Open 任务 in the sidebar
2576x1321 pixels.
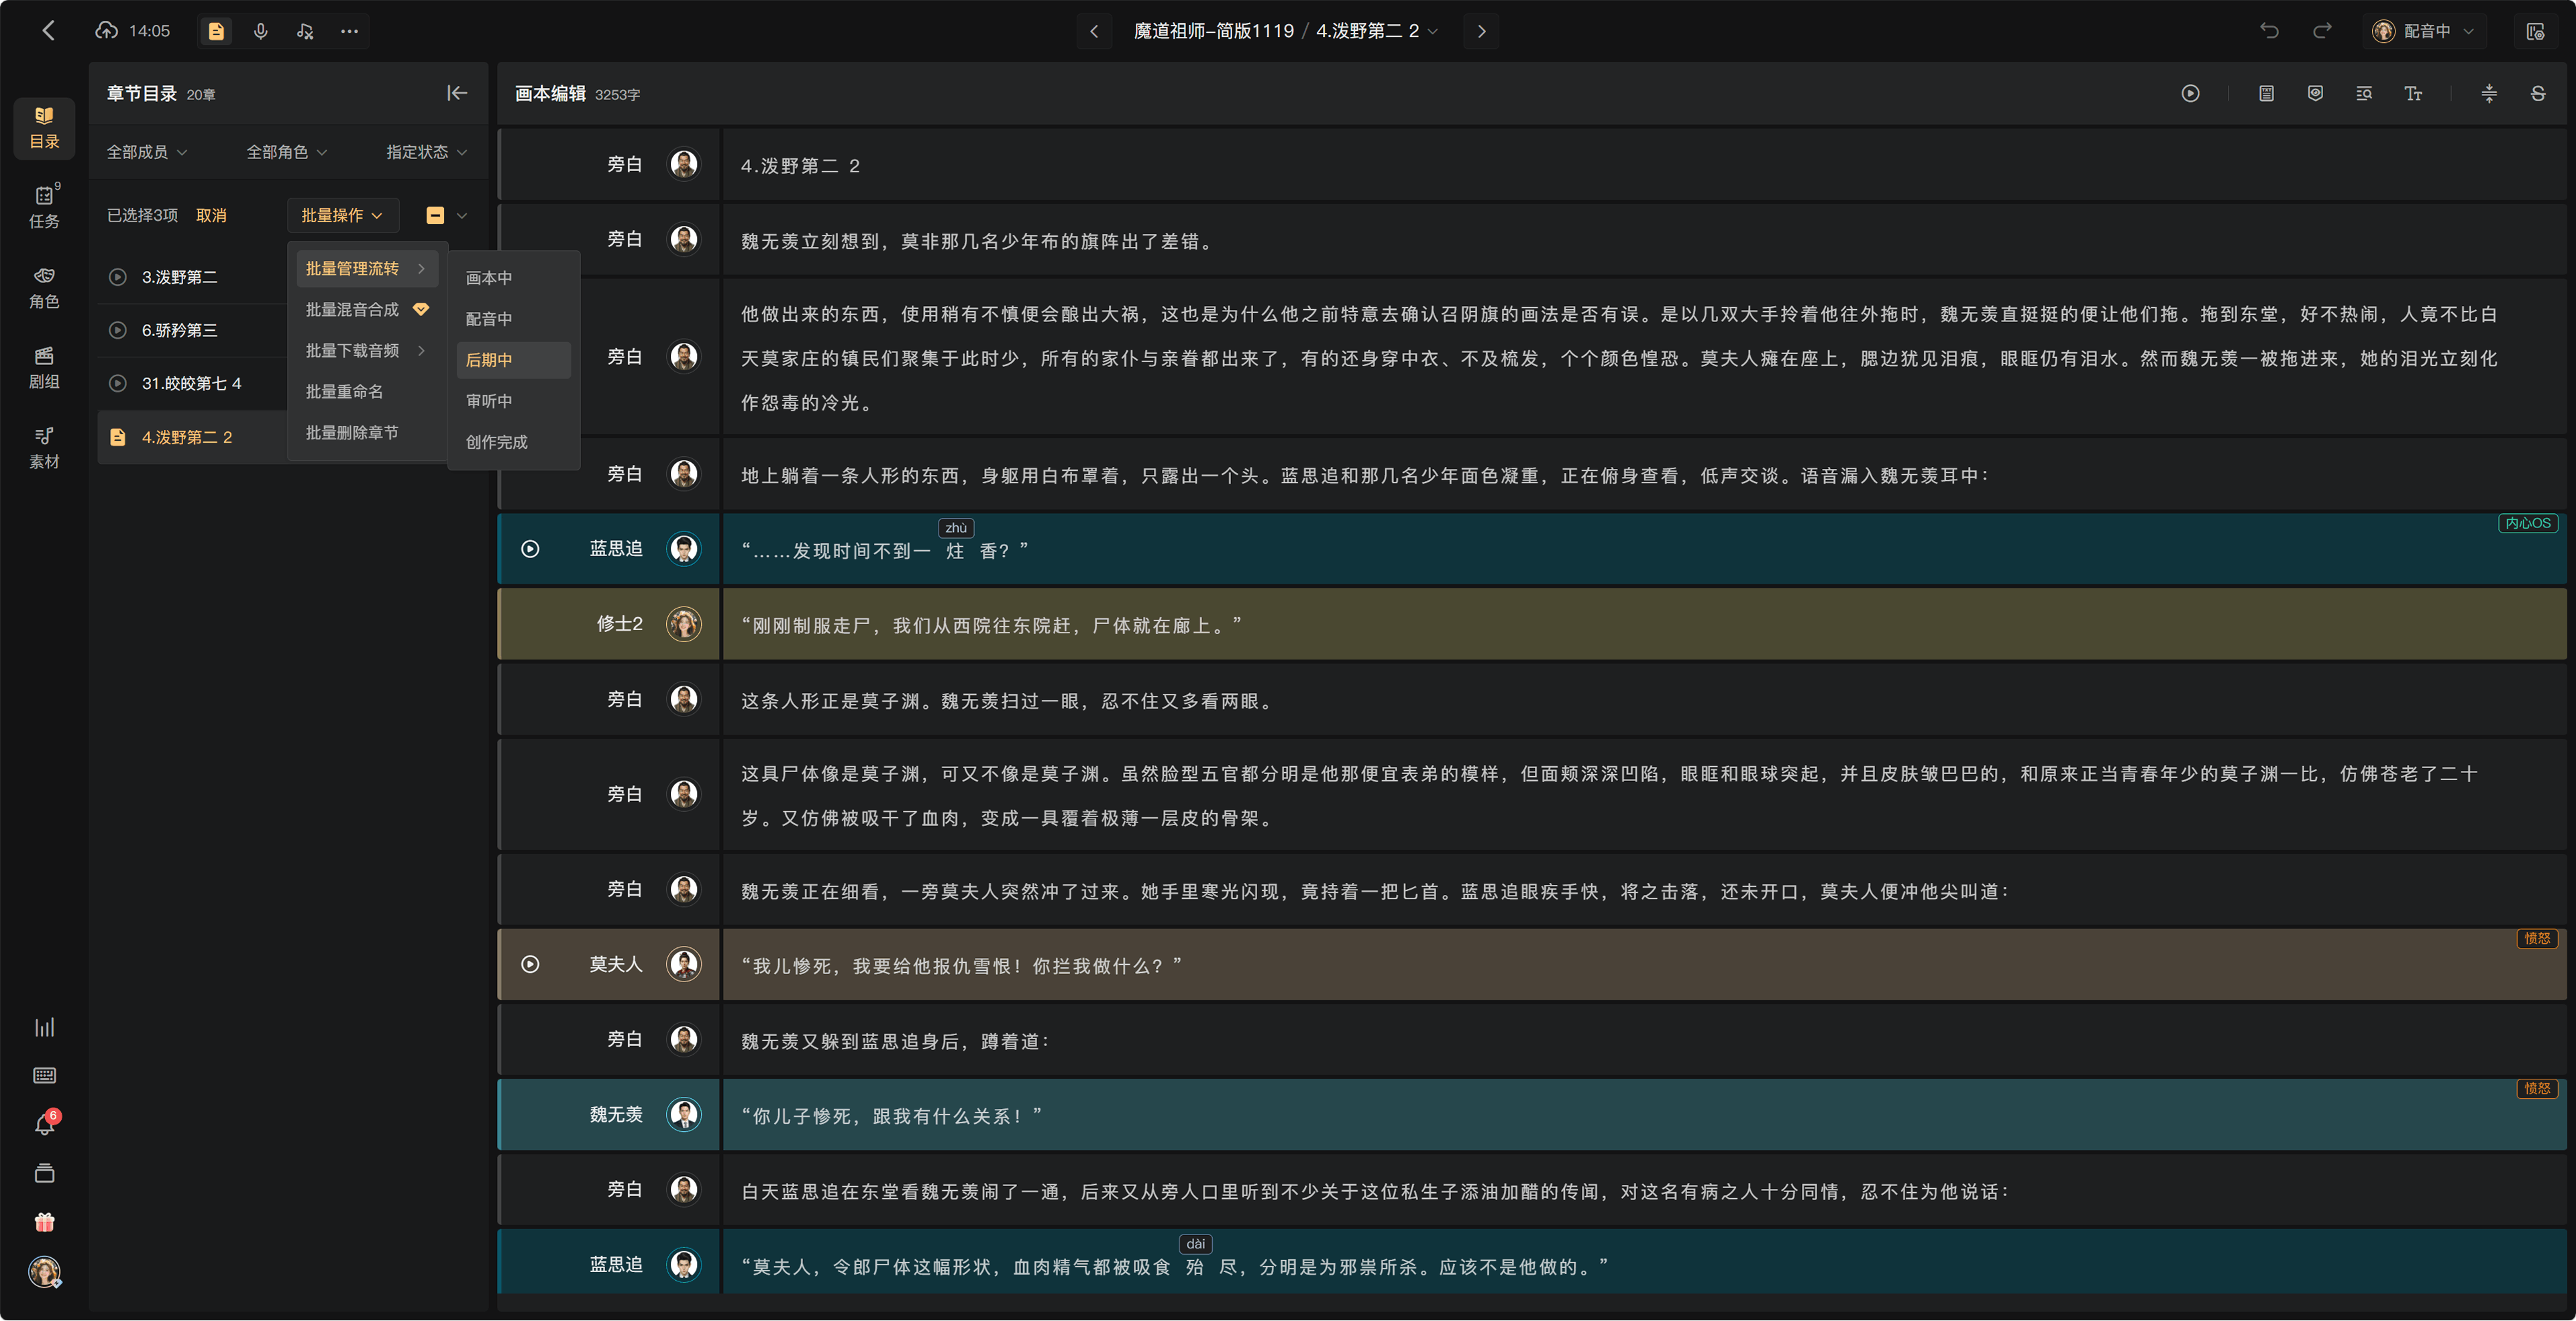(44, 207)
